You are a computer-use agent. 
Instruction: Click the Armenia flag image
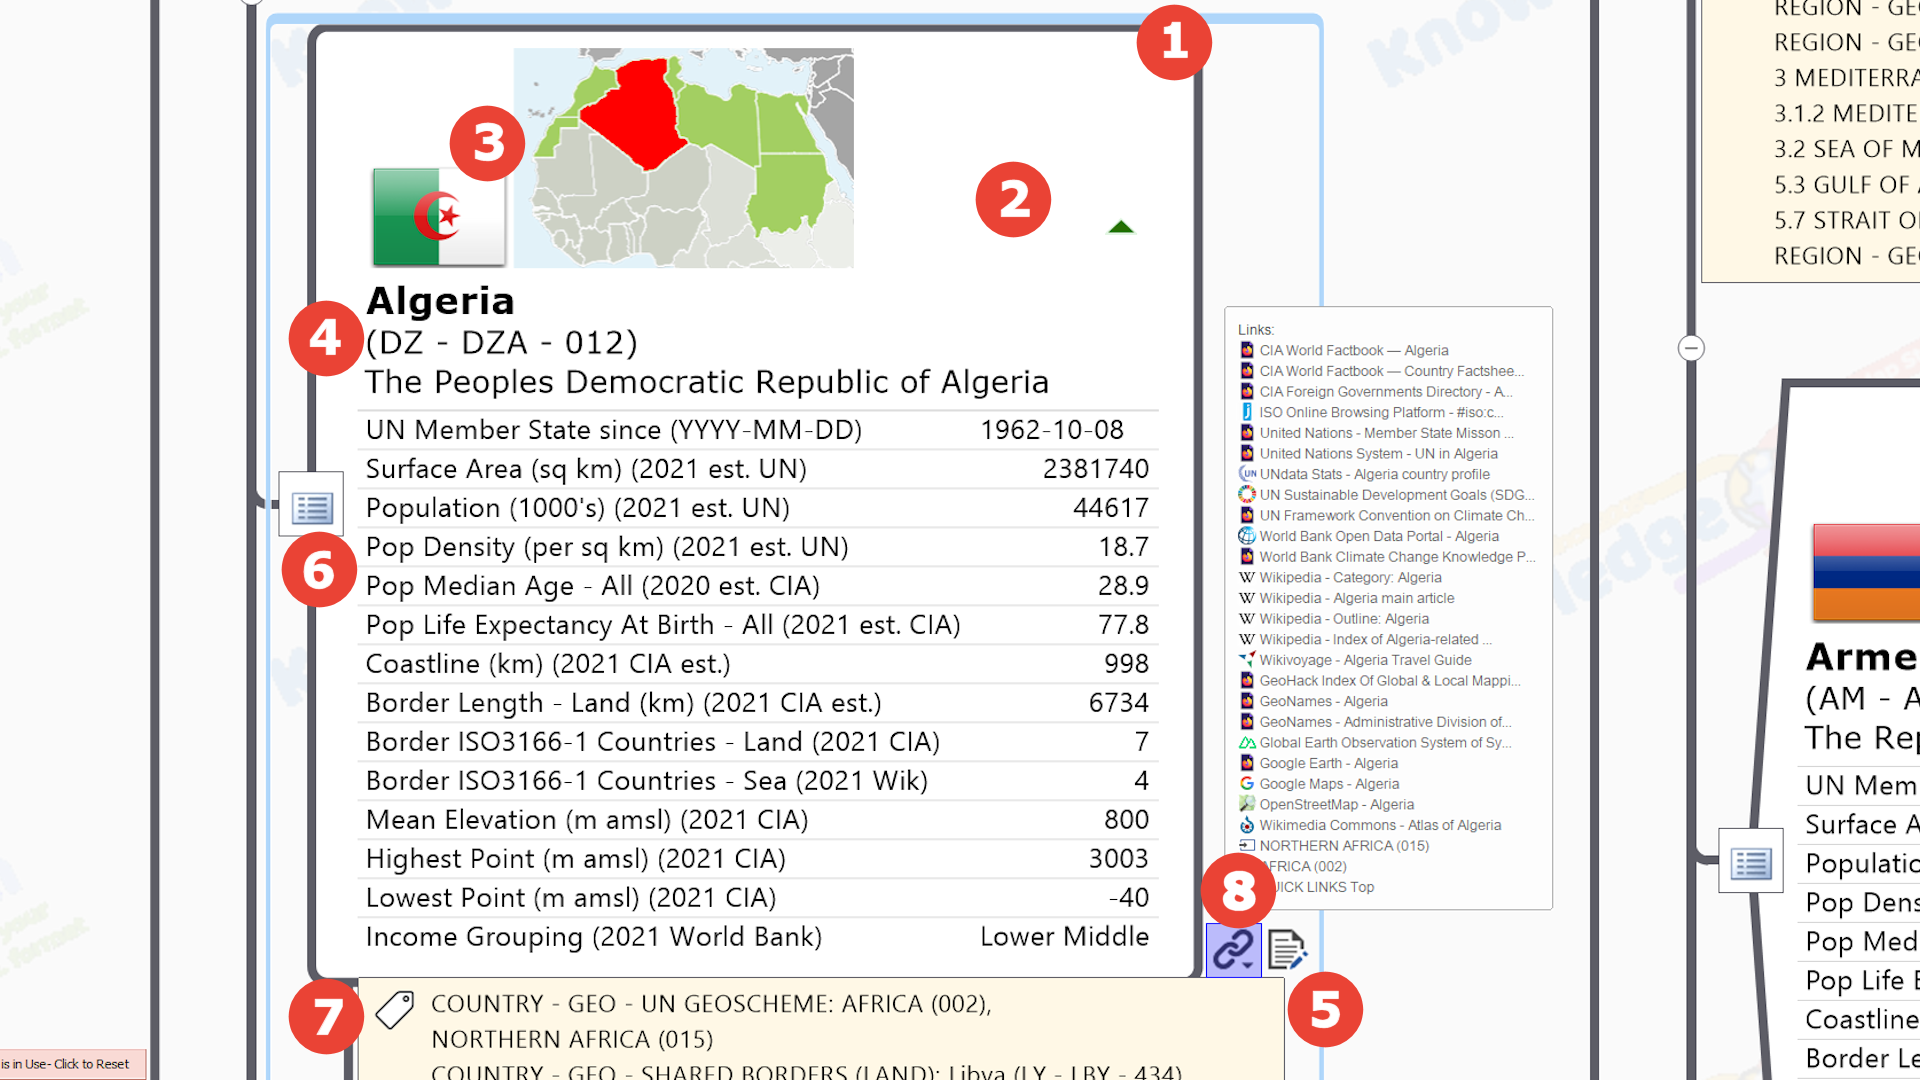[x=1866, y=572]
